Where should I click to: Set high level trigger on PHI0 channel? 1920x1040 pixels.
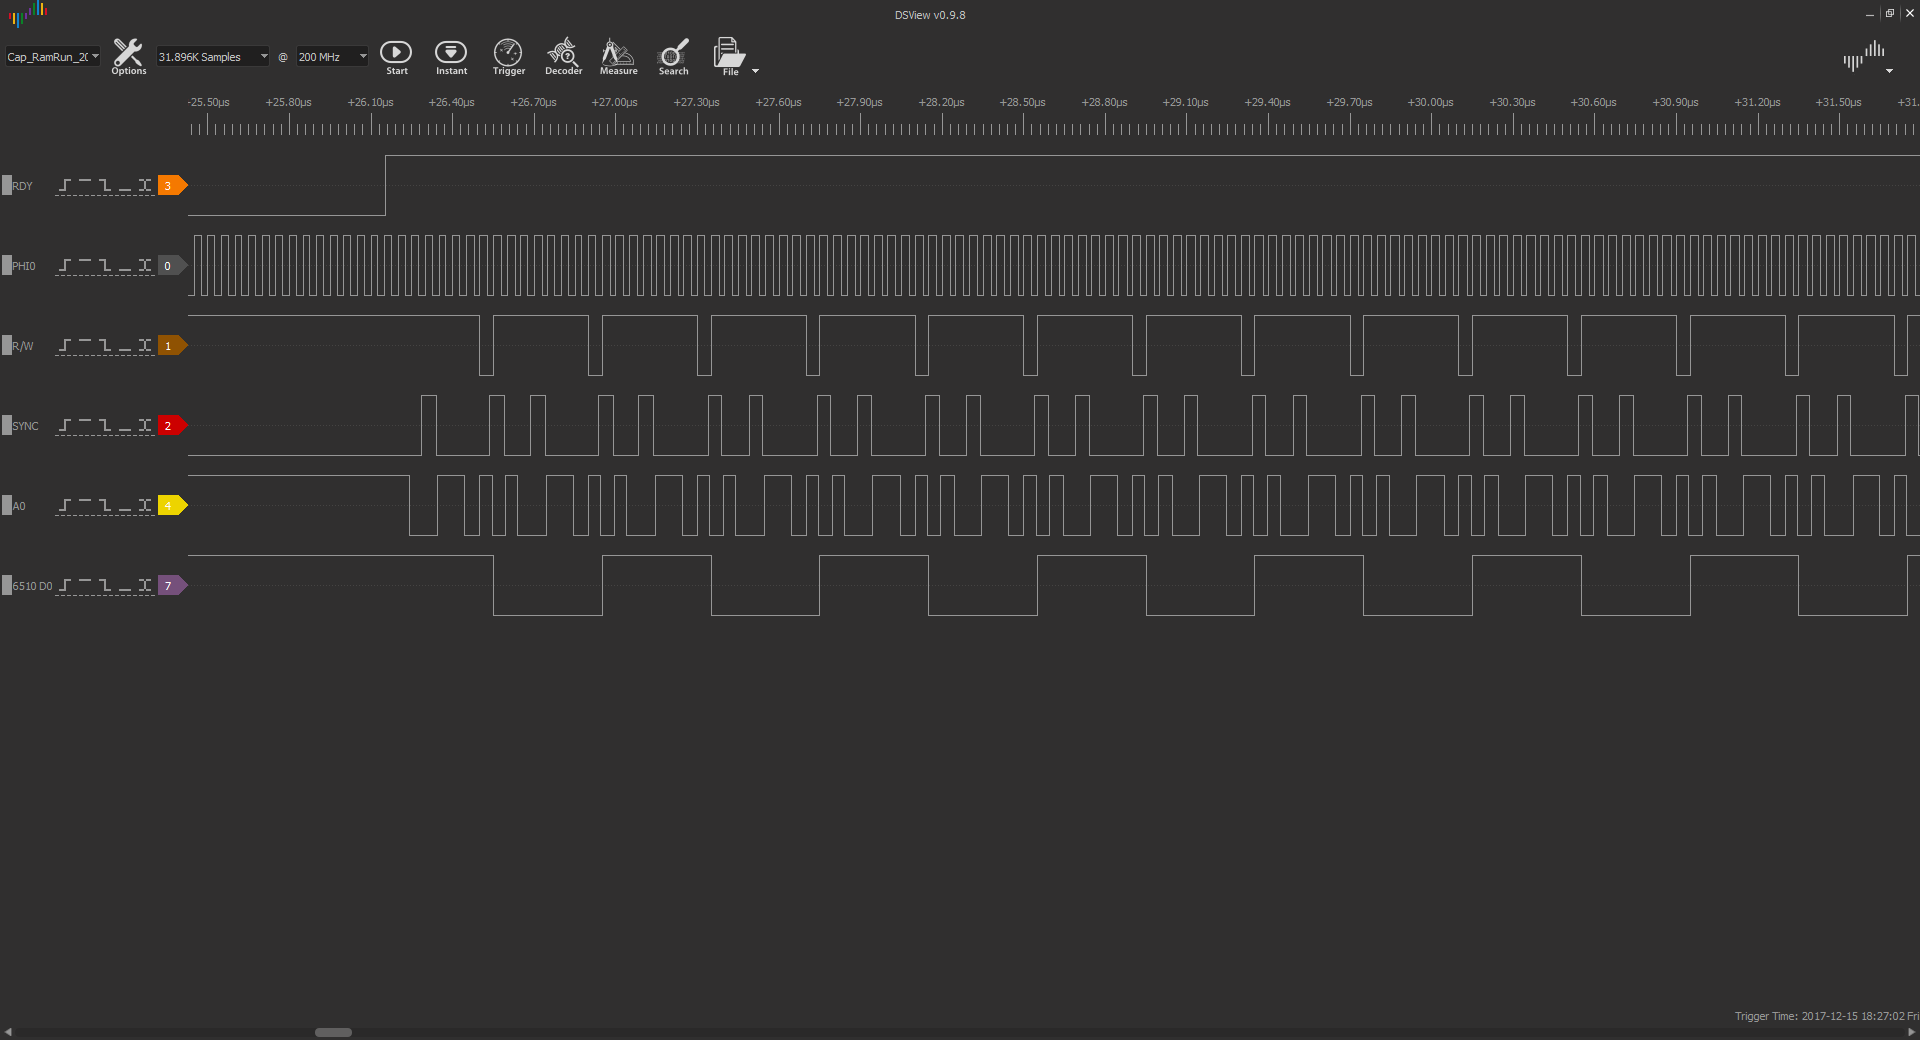(x=85, y=265)
